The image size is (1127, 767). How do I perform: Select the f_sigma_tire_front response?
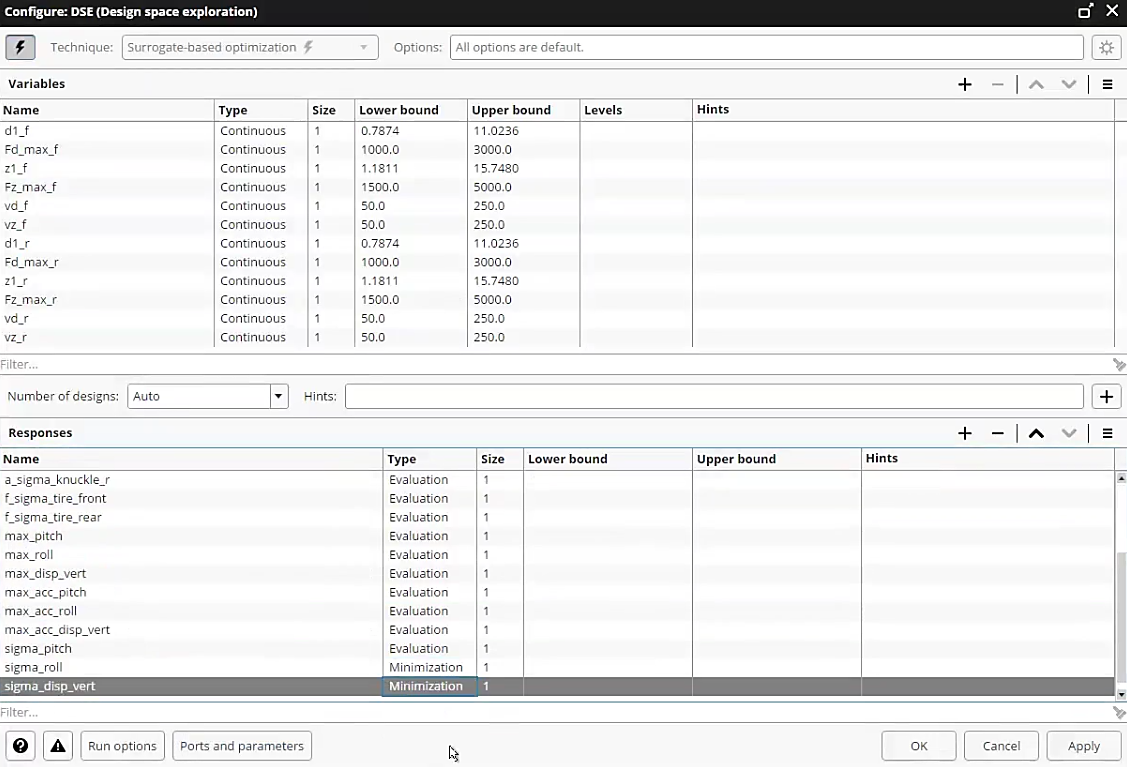point(55,498)
